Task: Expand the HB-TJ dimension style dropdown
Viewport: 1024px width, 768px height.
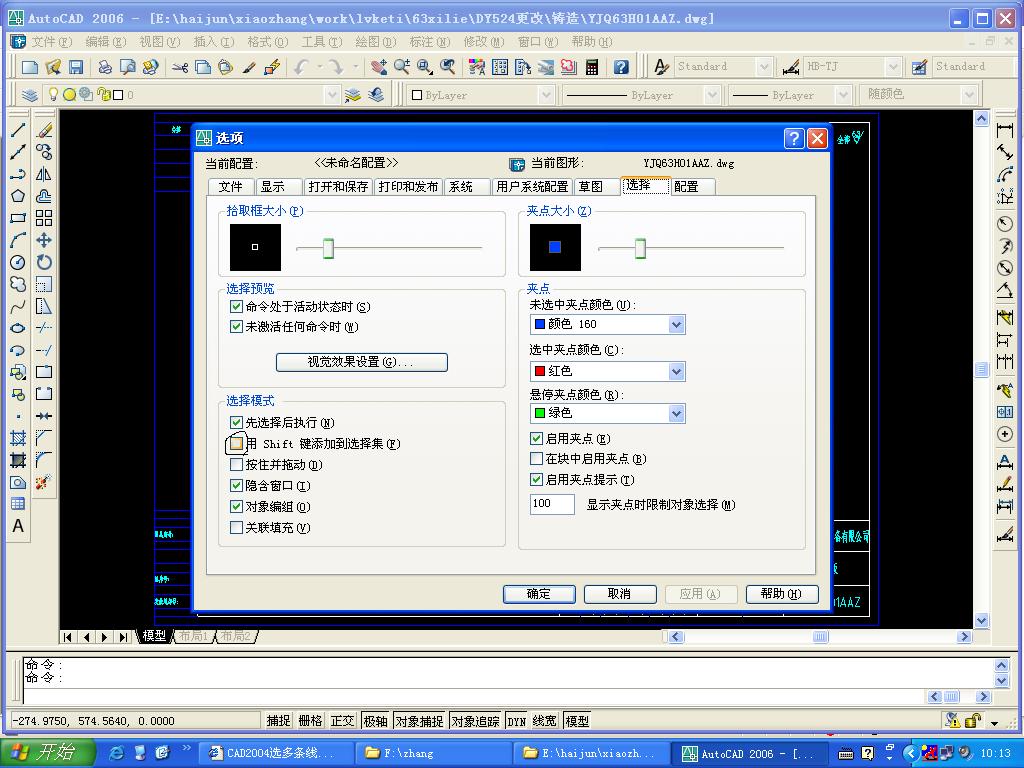Action: click(x=893, y=67)
